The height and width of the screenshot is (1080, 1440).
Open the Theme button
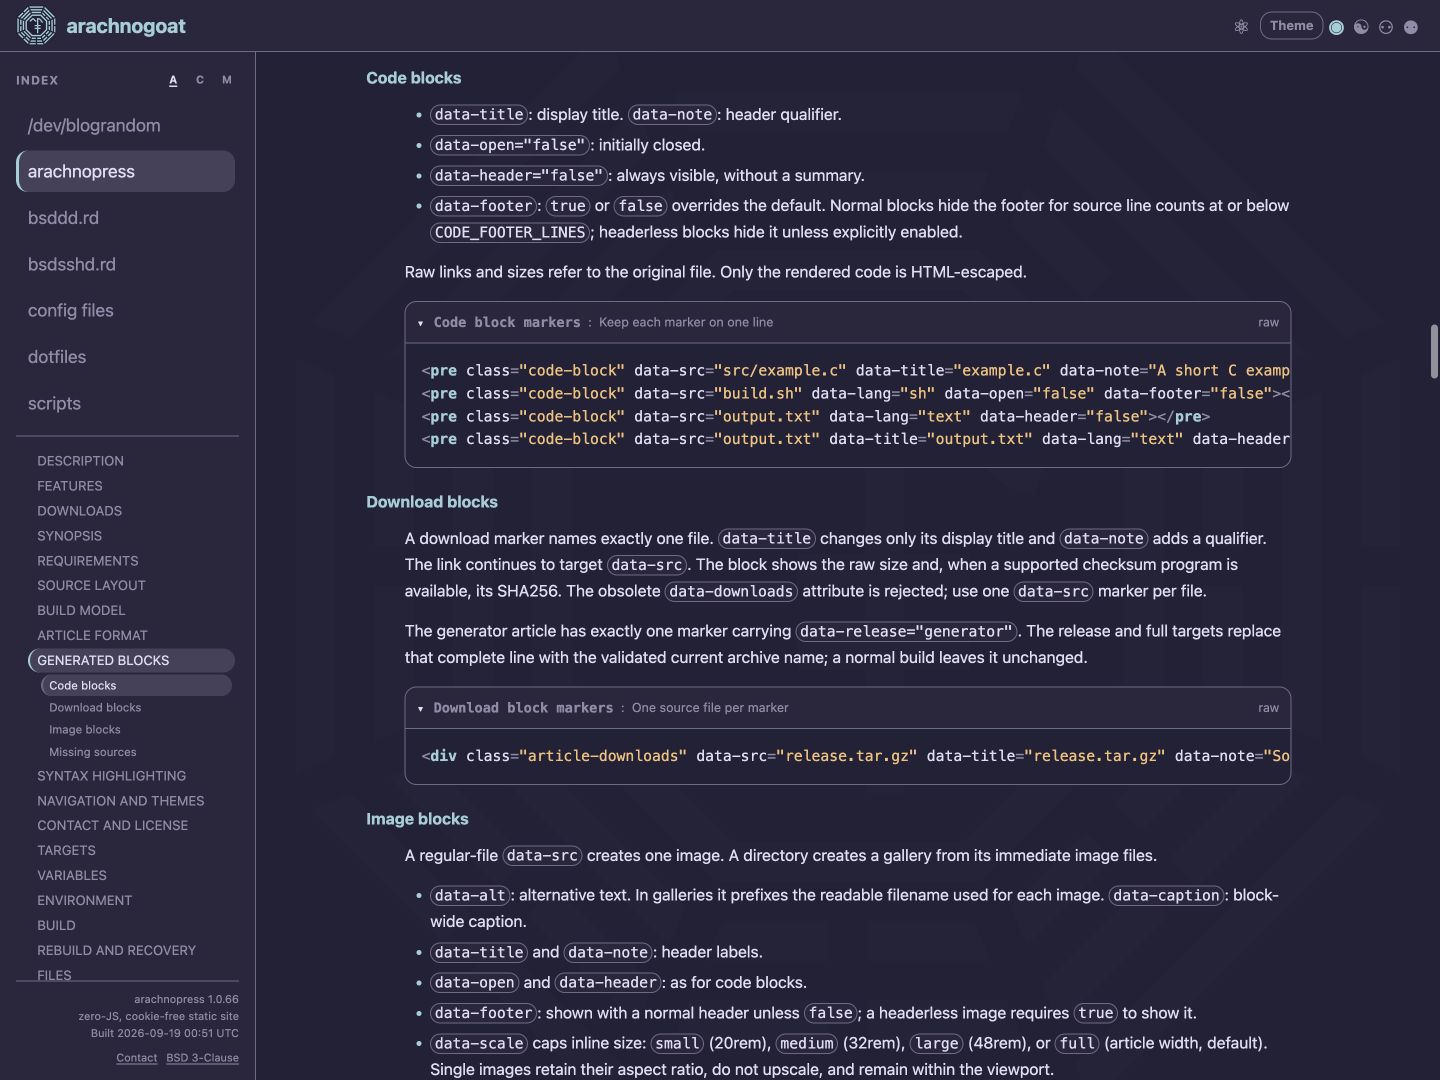tap(1291, 26)
